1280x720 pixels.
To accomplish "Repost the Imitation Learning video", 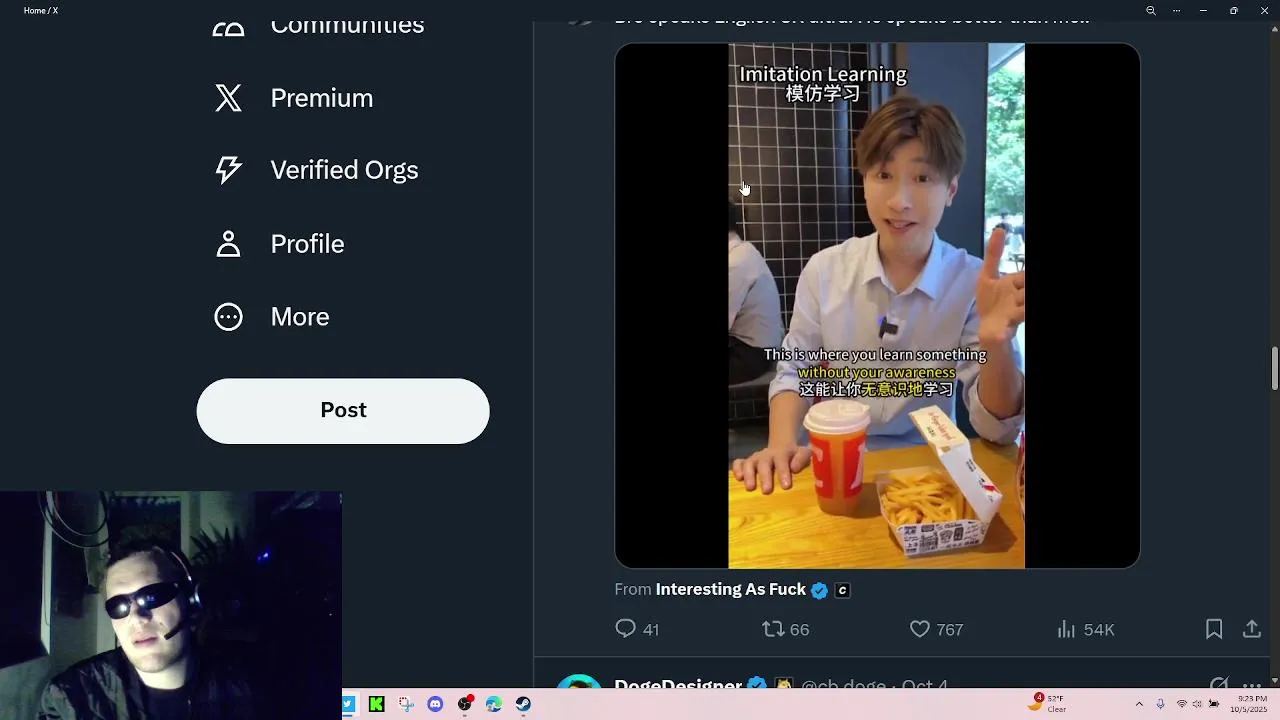I will tap(773, 629).
